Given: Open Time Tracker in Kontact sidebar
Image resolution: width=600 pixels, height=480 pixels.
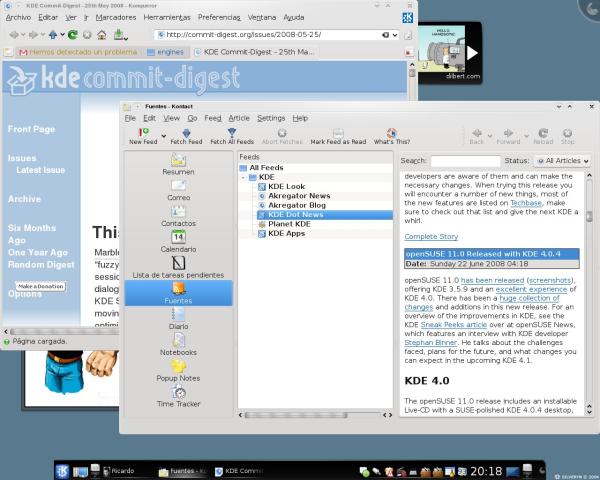Looking at the screenshot, I should (178, 396).
